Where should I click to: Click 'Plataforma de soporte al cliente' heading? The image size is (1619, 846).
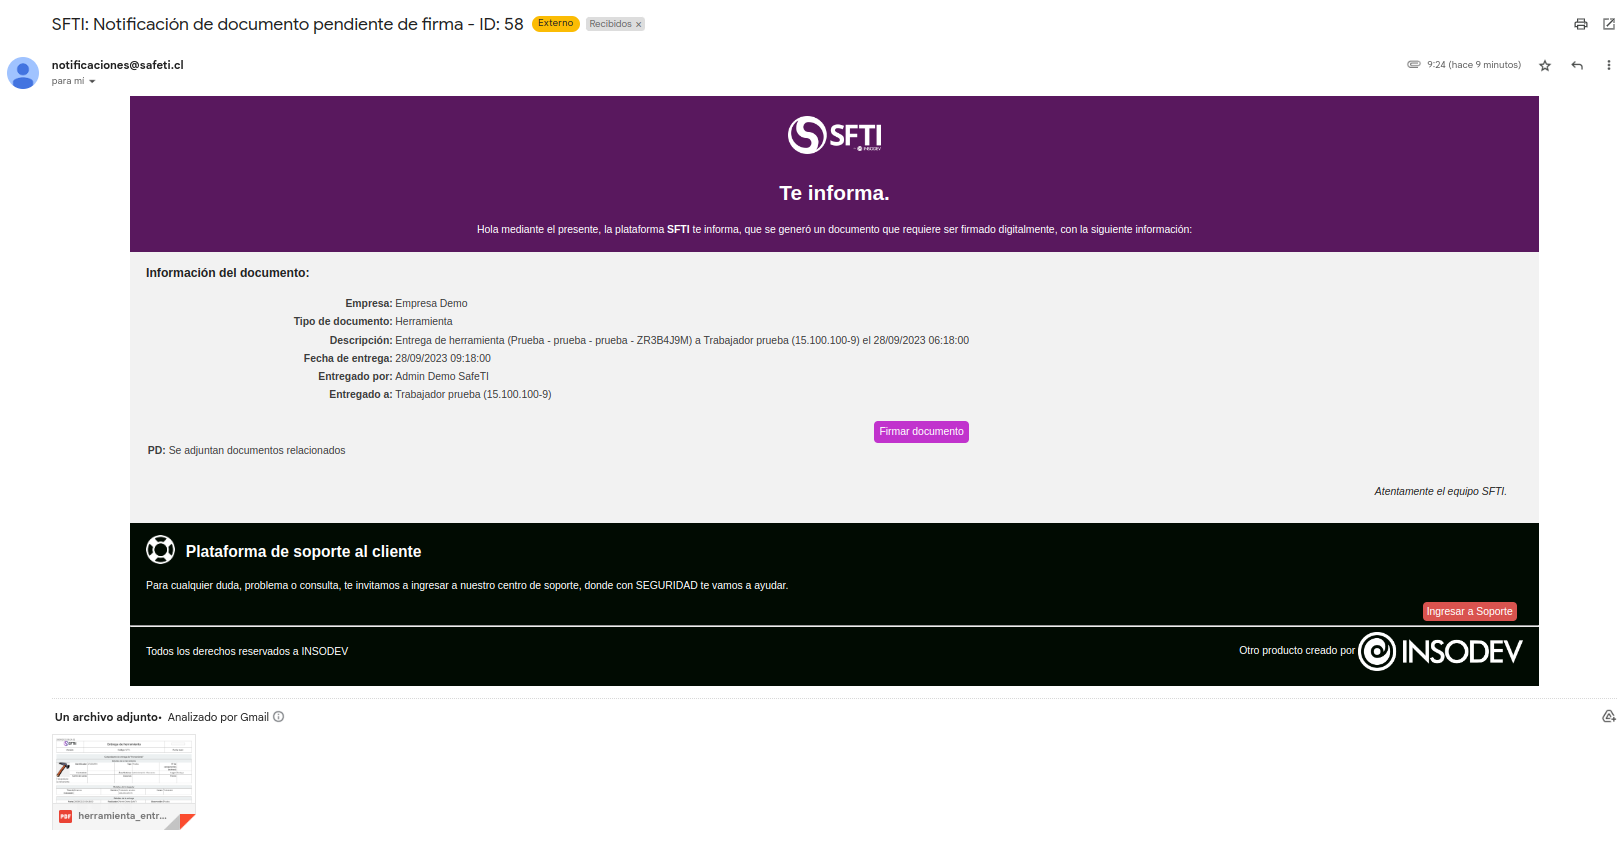[303, 551]
